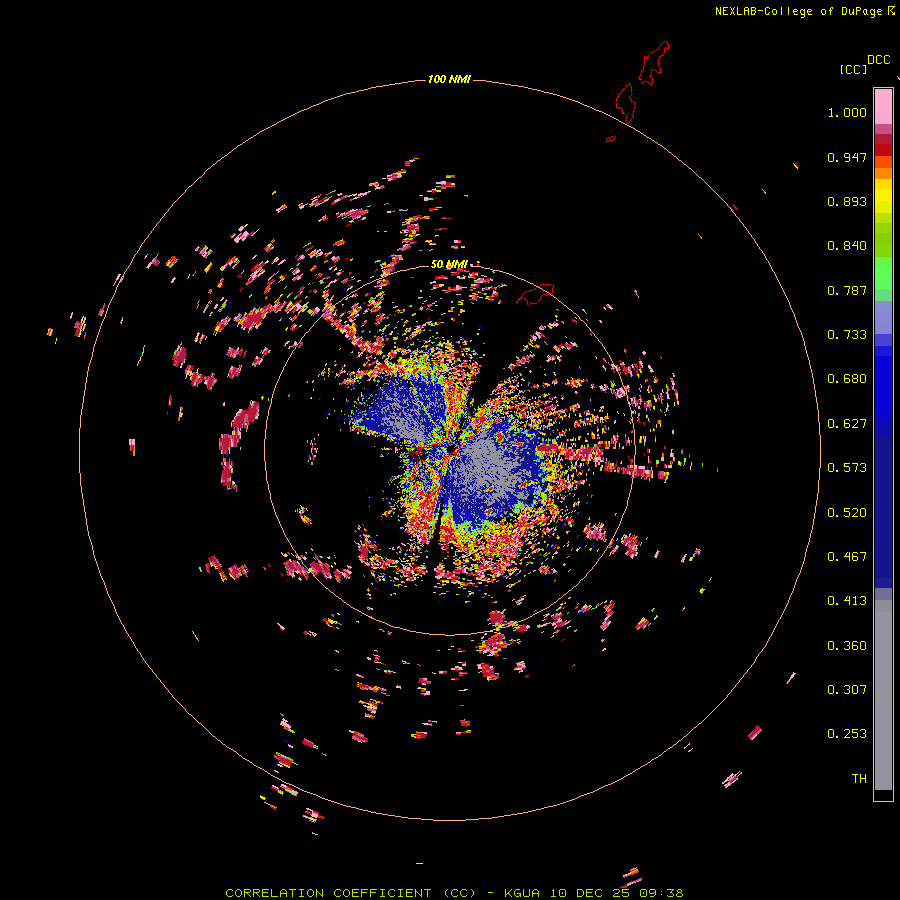Image resolution: width=900 pixels, height=900 pixels.
Task: Pick the red swatch beside 0.947
Action: 883,150
